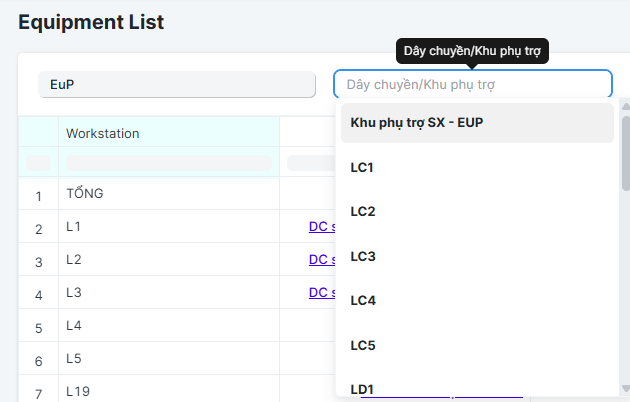Click the Workstation column filter box
630x402 pixels.
168,162
